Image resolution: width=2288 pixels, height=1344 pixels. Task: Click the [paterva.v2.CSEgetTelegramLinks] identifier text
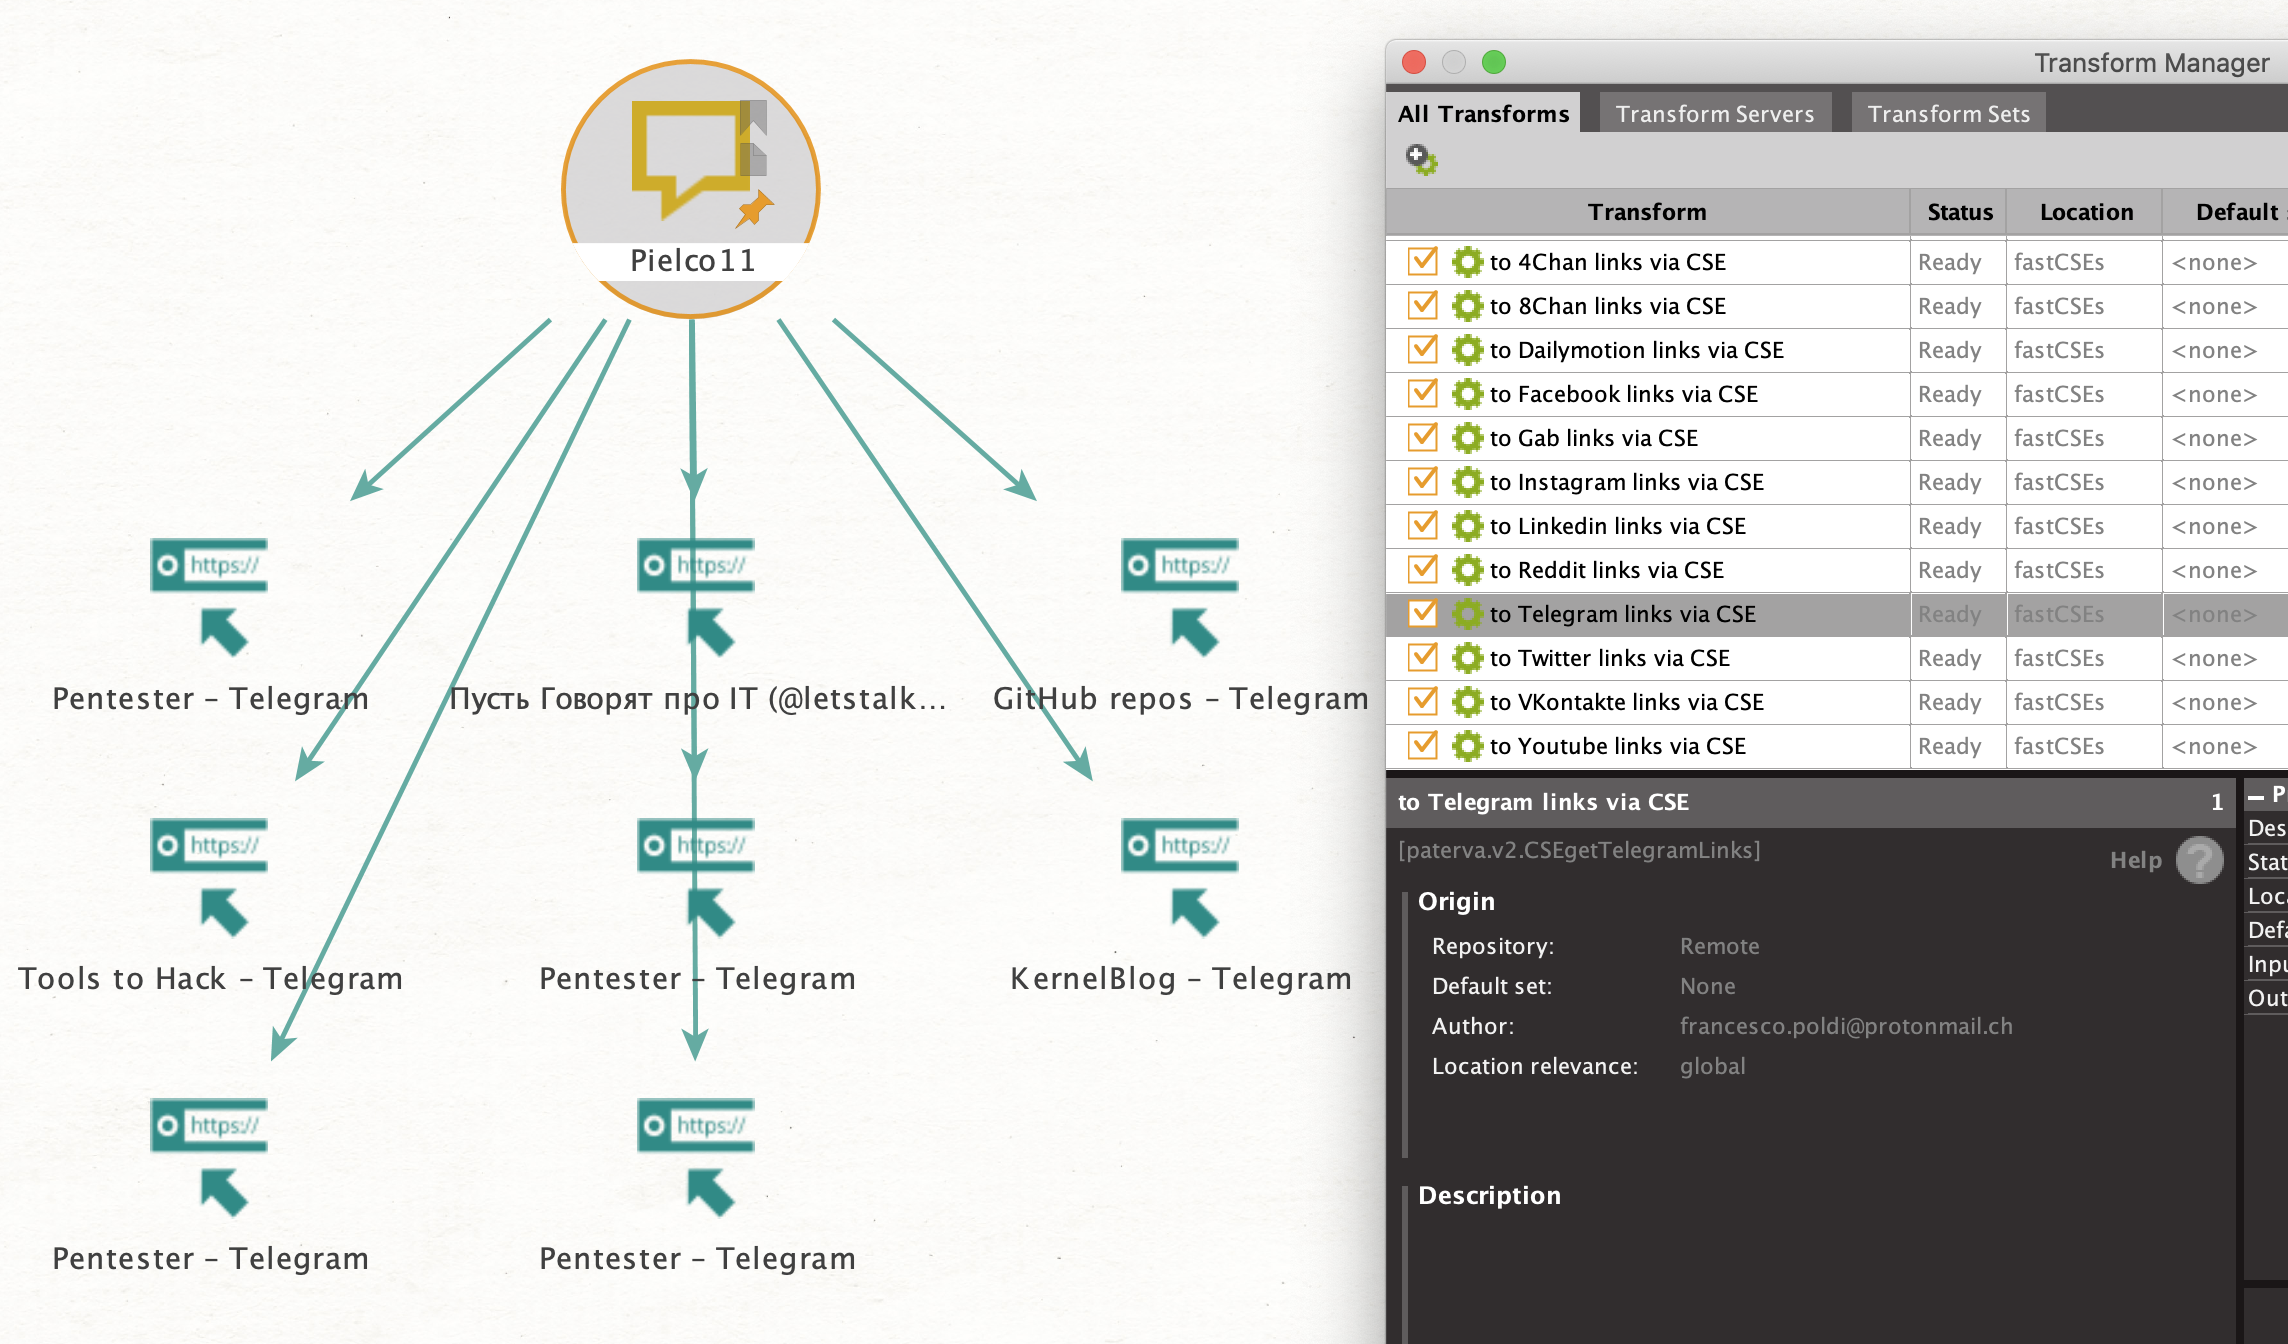(1579, 850)
